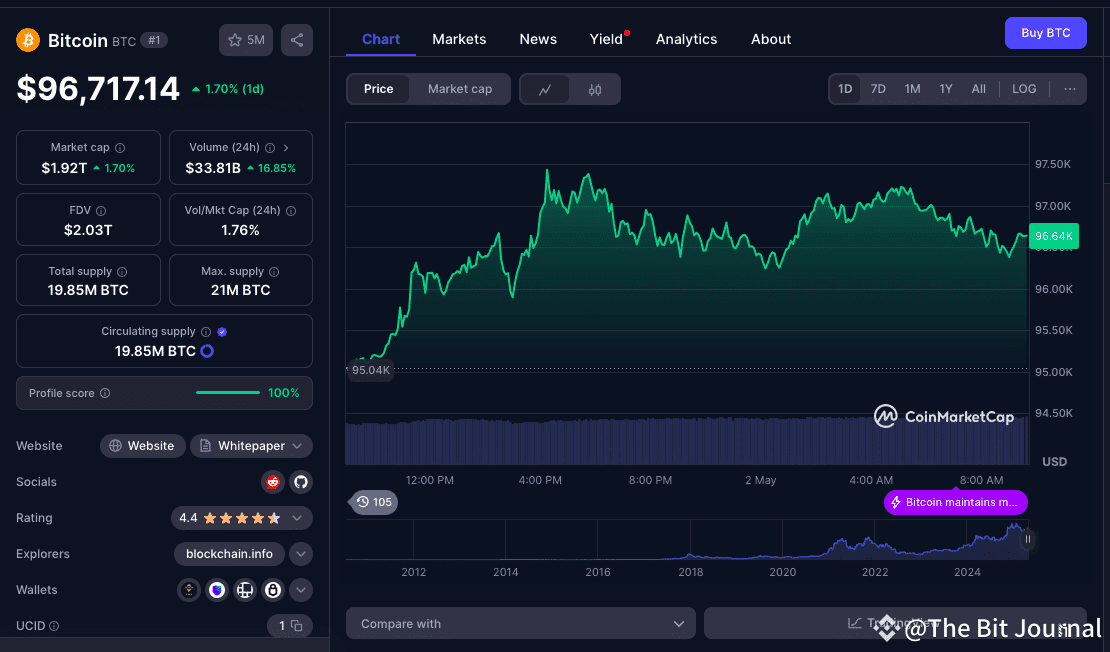Toggle LOG scale on chart
Image resolution: width=1110 pixels, height=652 pixels.
coord(1024,89)
